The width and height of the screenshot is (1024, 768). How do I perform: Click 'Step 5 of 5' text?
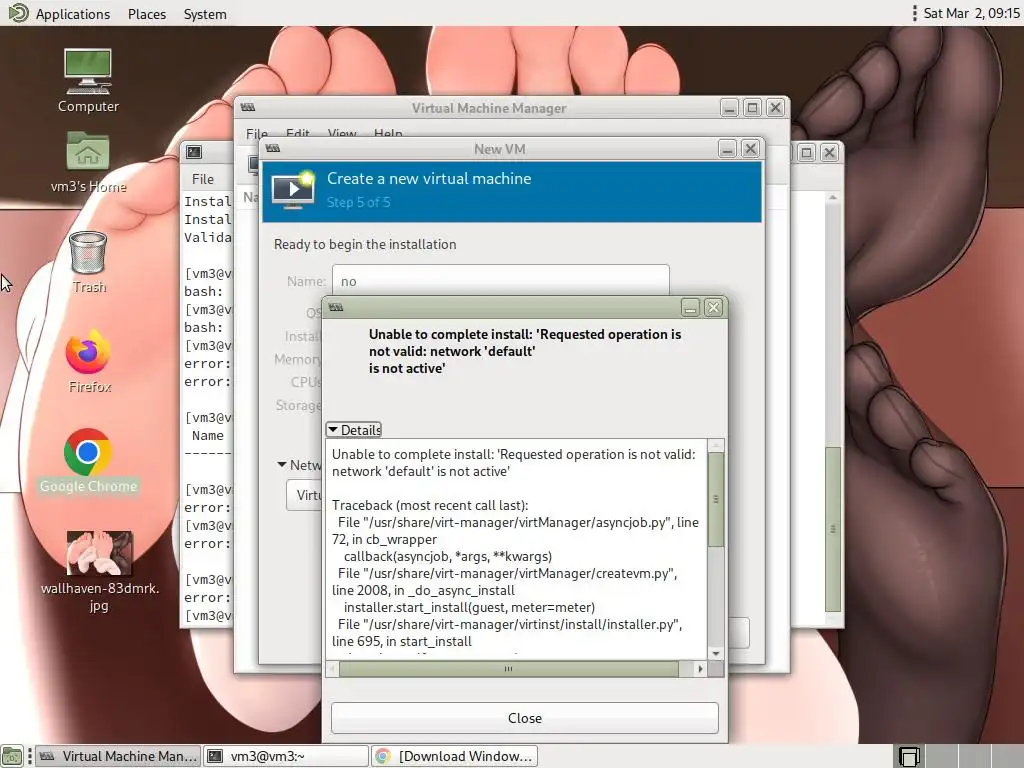click(359, 202)
